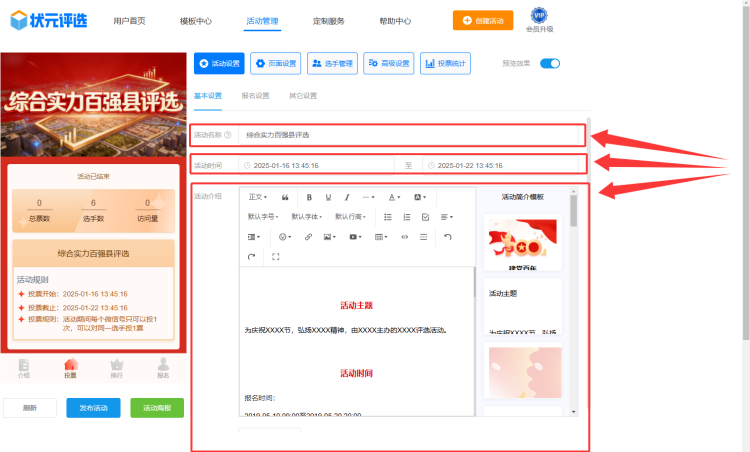Click the 活动名称 input field
Viewport: 750px width, 452px height.
pyautogui.click(x=408, y=135)
